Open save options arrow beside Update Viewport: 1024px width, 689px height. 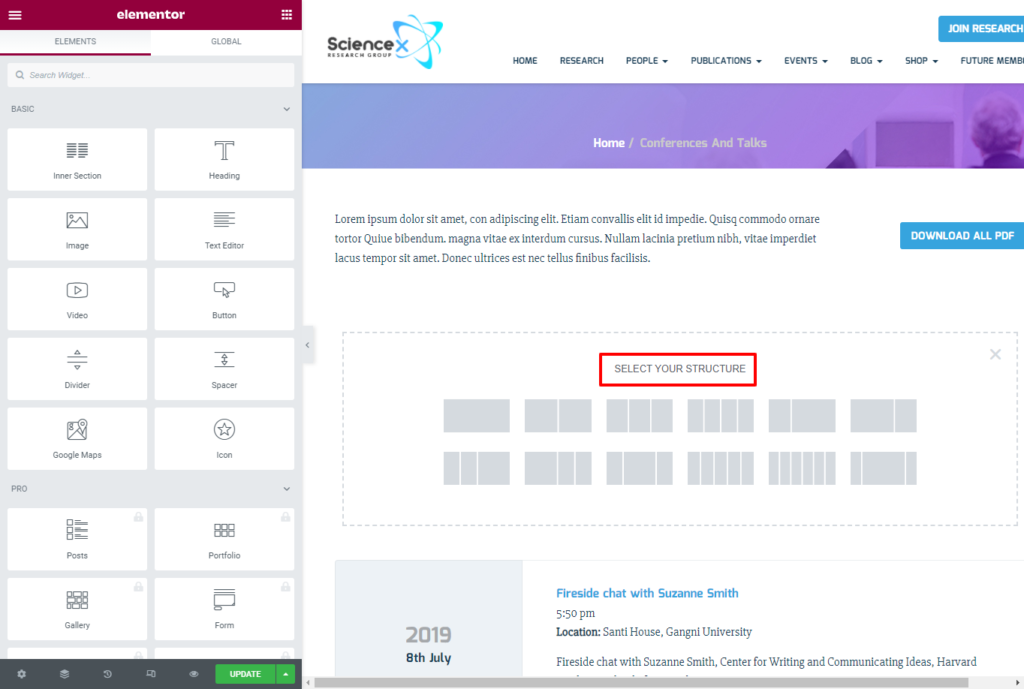(x=286, y=674)
